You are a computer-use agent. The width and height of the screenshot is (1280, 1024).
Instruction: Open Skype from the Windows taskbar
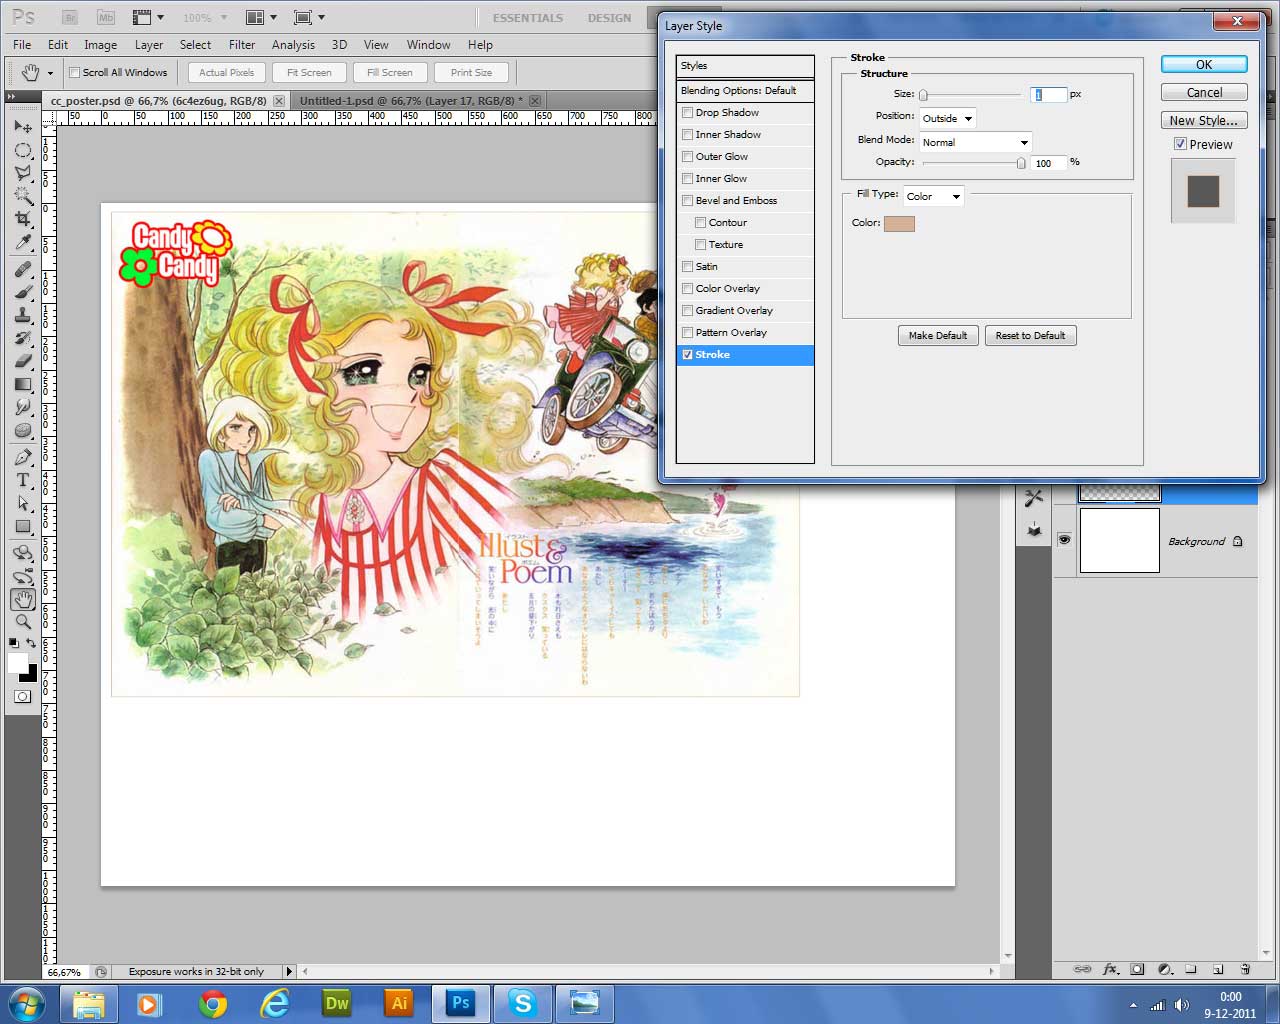click(x=522, y=1003)
